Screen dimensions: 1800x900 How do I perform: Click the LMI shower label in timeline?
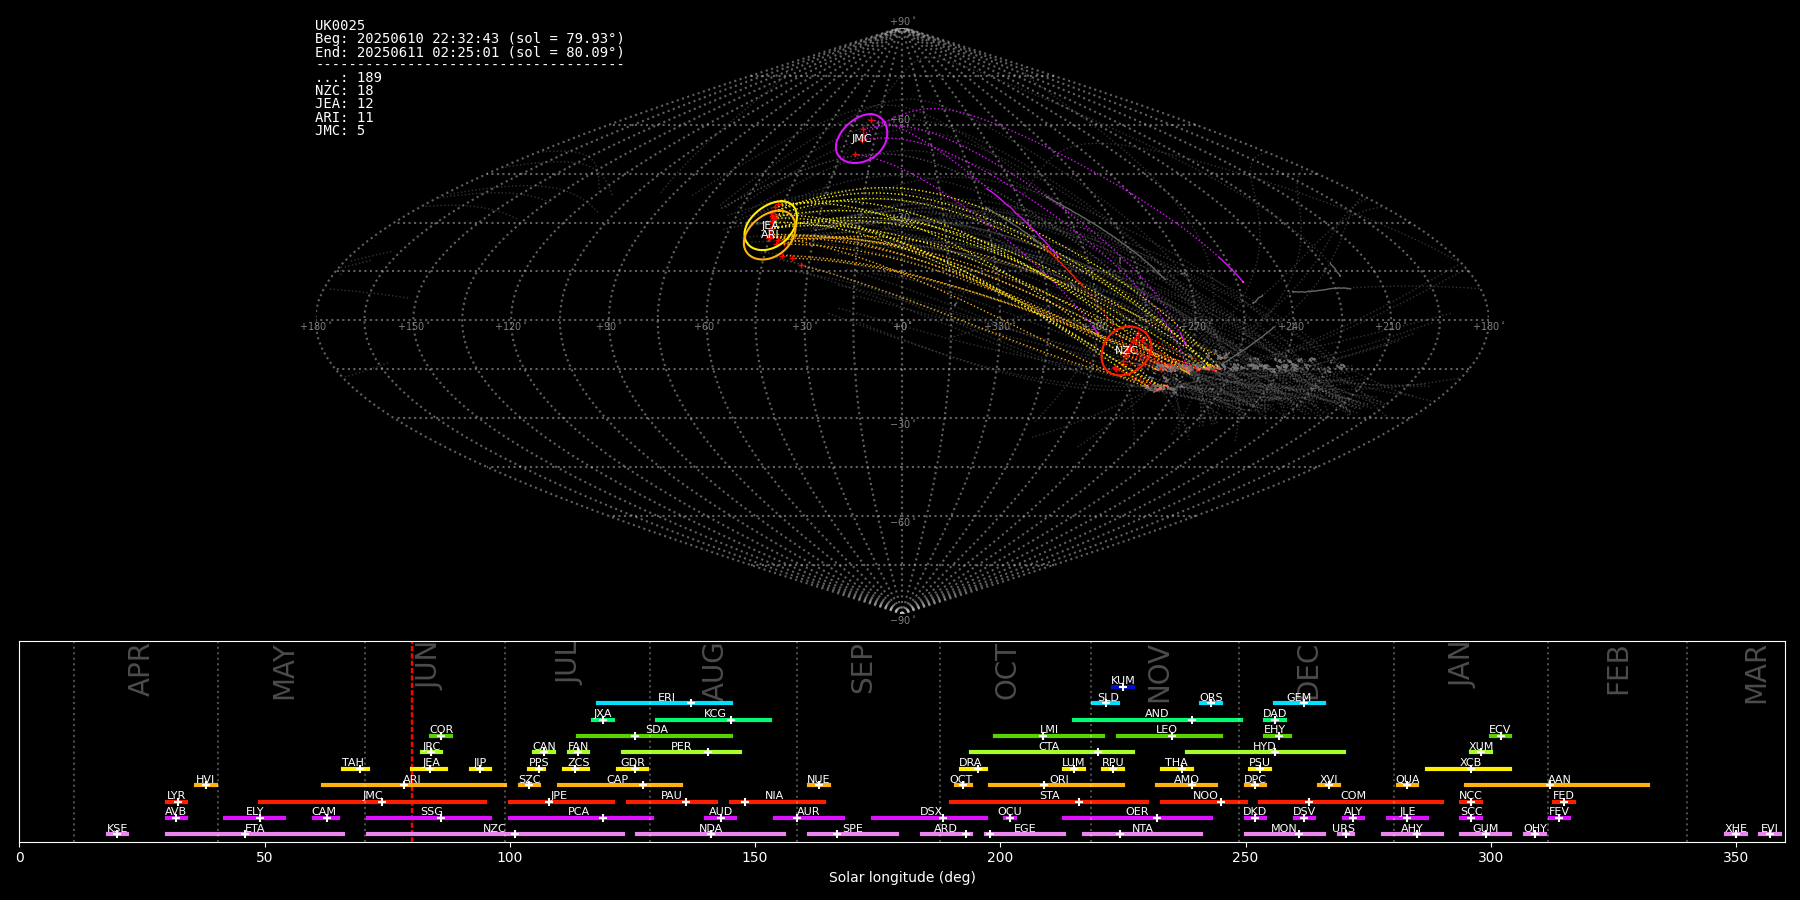(1049, 730)
